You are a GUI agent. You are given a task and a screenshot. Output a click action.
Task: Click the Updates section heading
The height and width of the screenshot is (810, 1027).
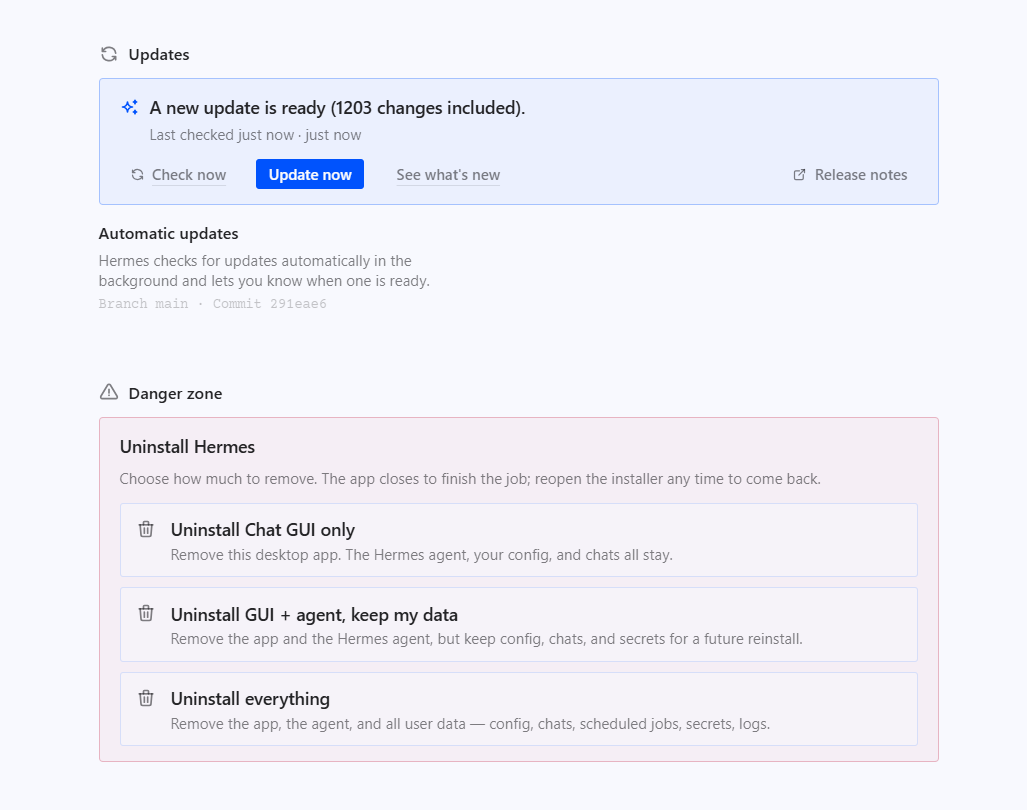[x=159, y=54]
